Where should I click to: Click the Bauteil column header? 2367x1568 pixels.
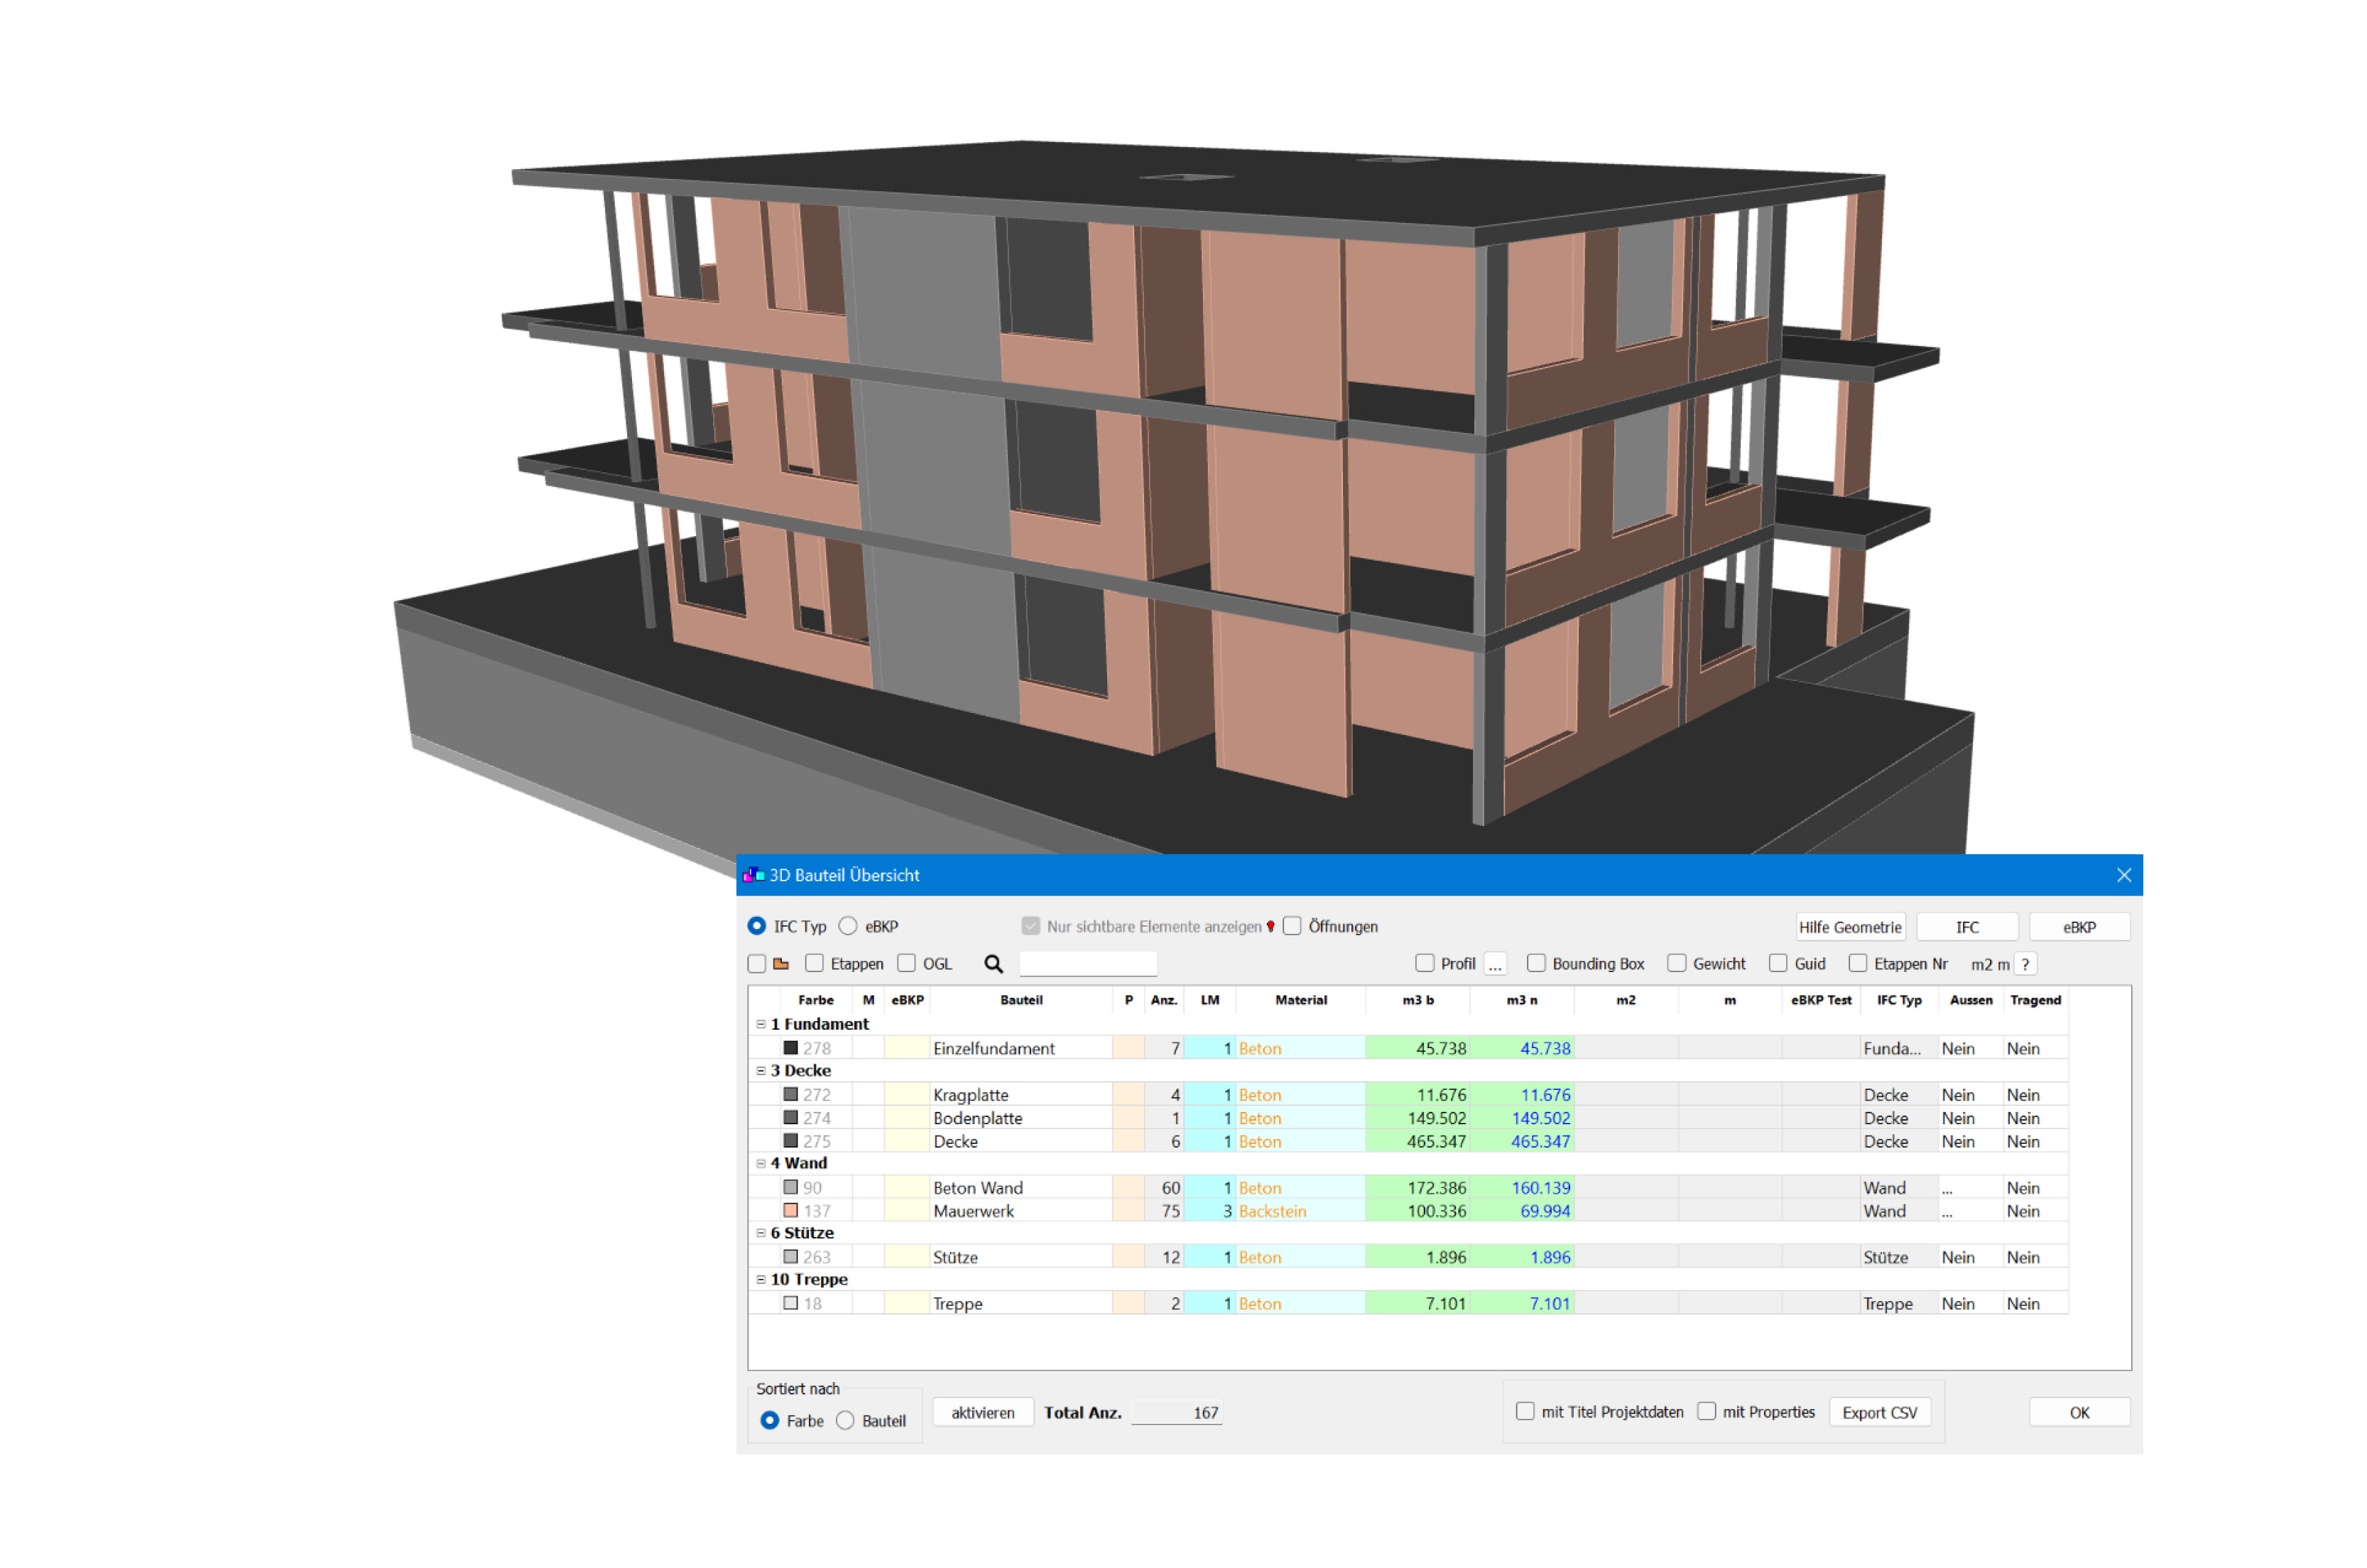pyautogui.click(x=1021, y=1000)
